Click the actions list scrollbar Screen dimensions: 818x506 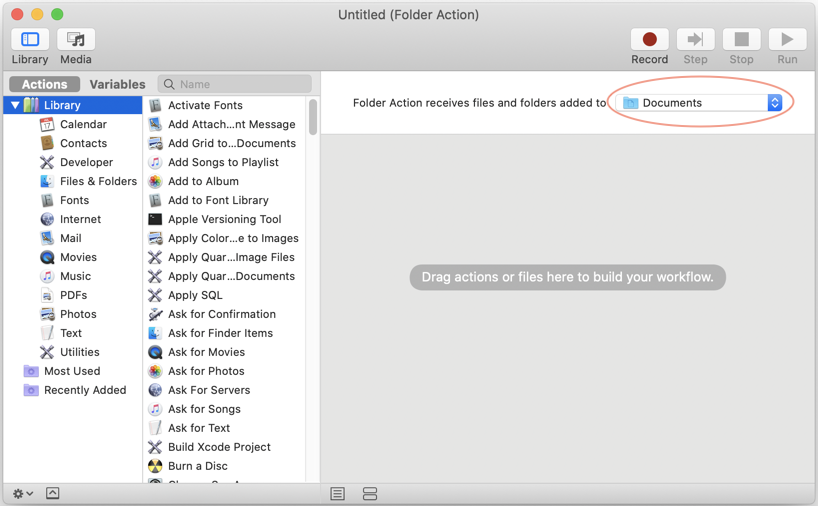click(x=313, y=117)
